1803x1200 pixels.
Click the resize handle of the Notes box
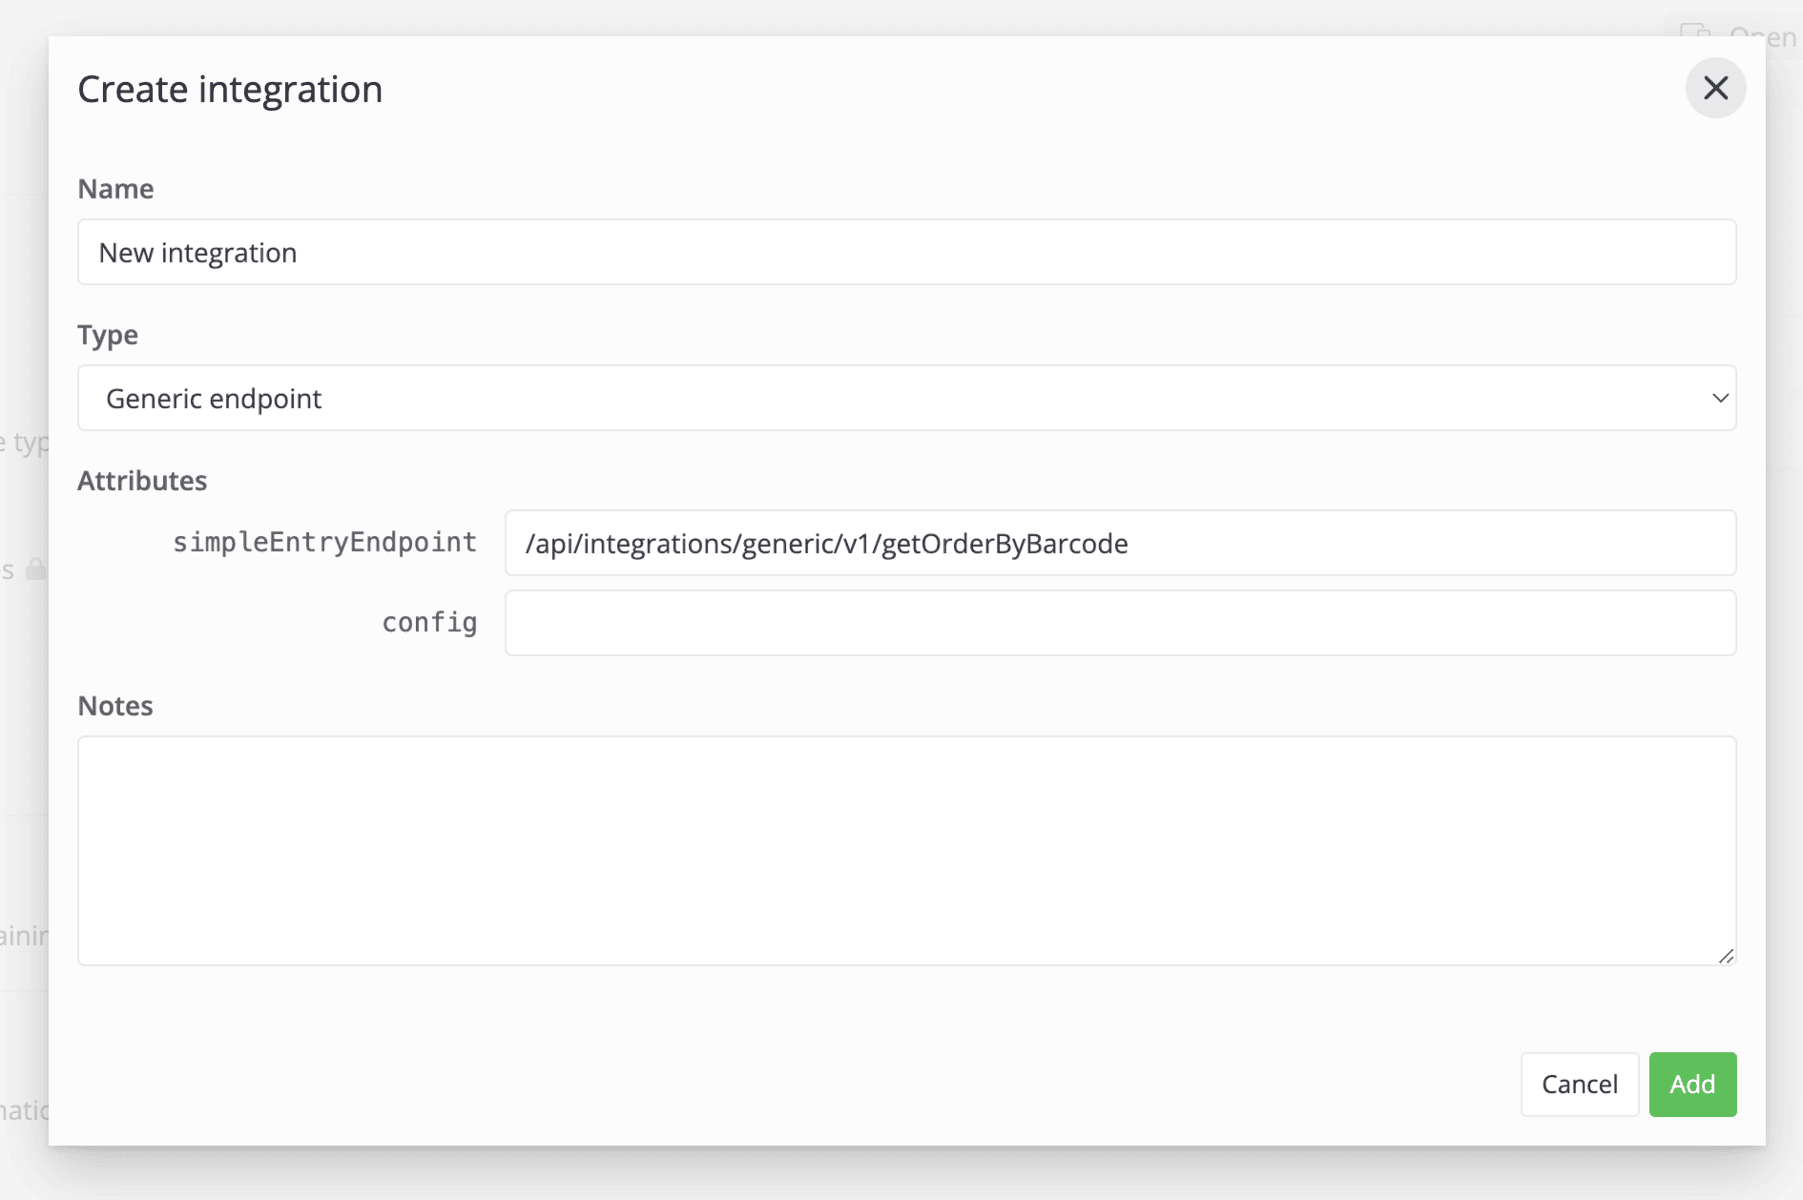pos(1727,955)
